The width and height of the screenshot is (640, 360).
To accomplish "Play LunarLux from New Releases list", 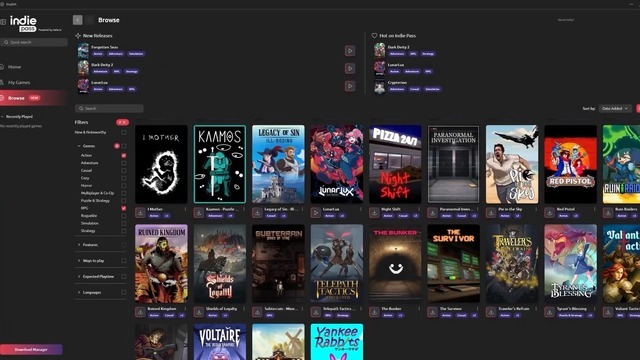I will pyautogui.click(x=350, y=86).
